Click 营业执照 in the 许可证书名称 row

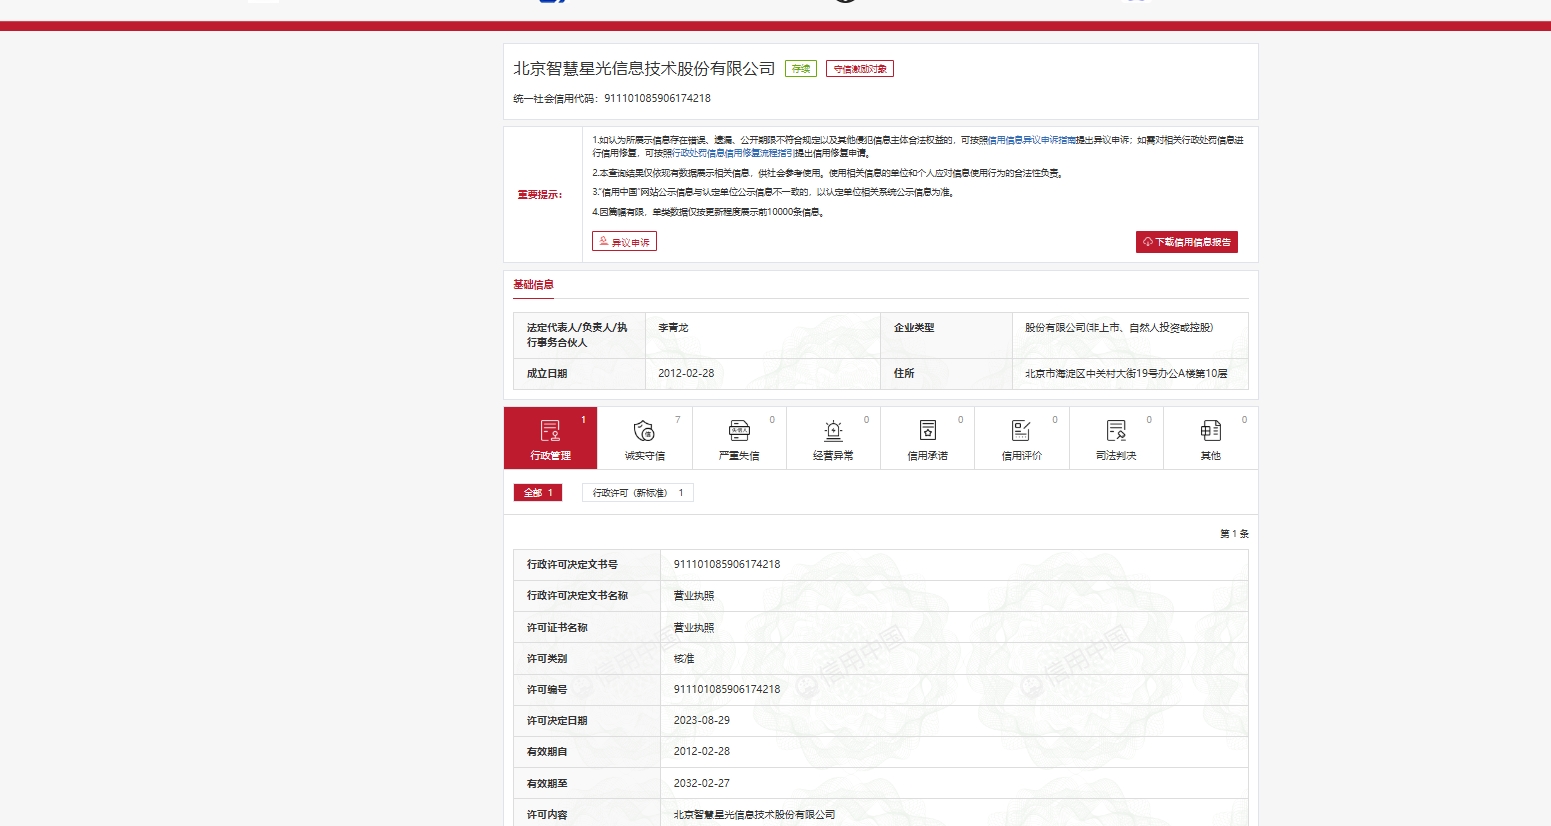pyautogui.click(x=694, y=628)
